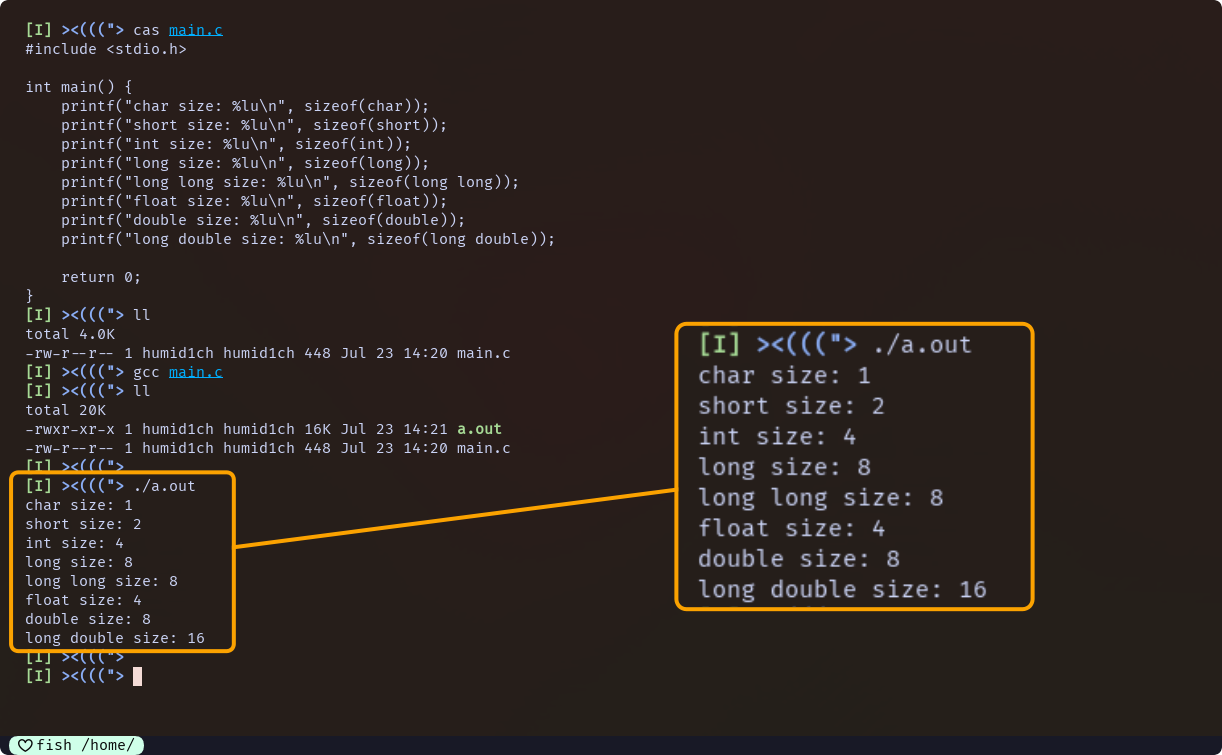Screen dimensions: 1222x755
Task: Open main.c link after cas command
Action: (x=196, y=30)
